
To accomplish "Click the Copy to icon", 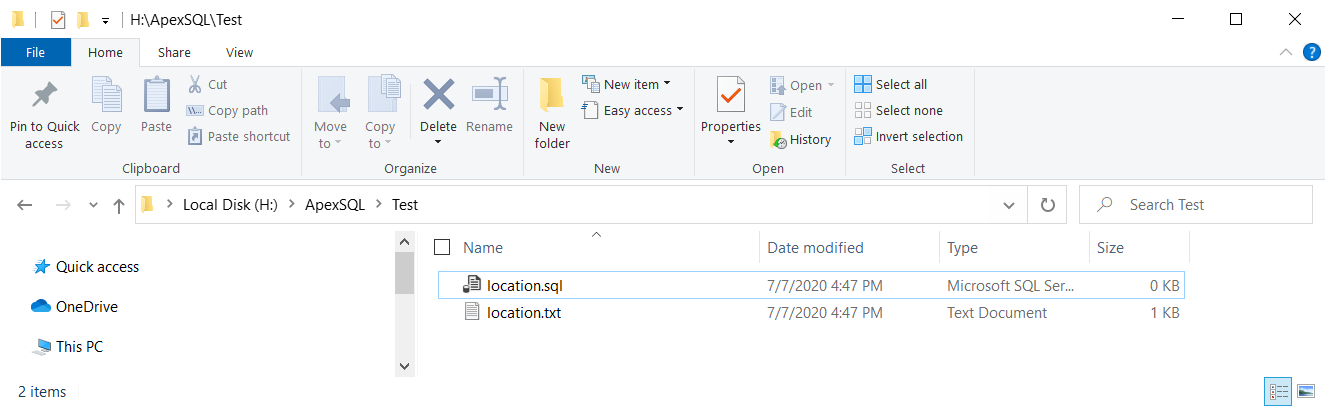I will 381,113.
